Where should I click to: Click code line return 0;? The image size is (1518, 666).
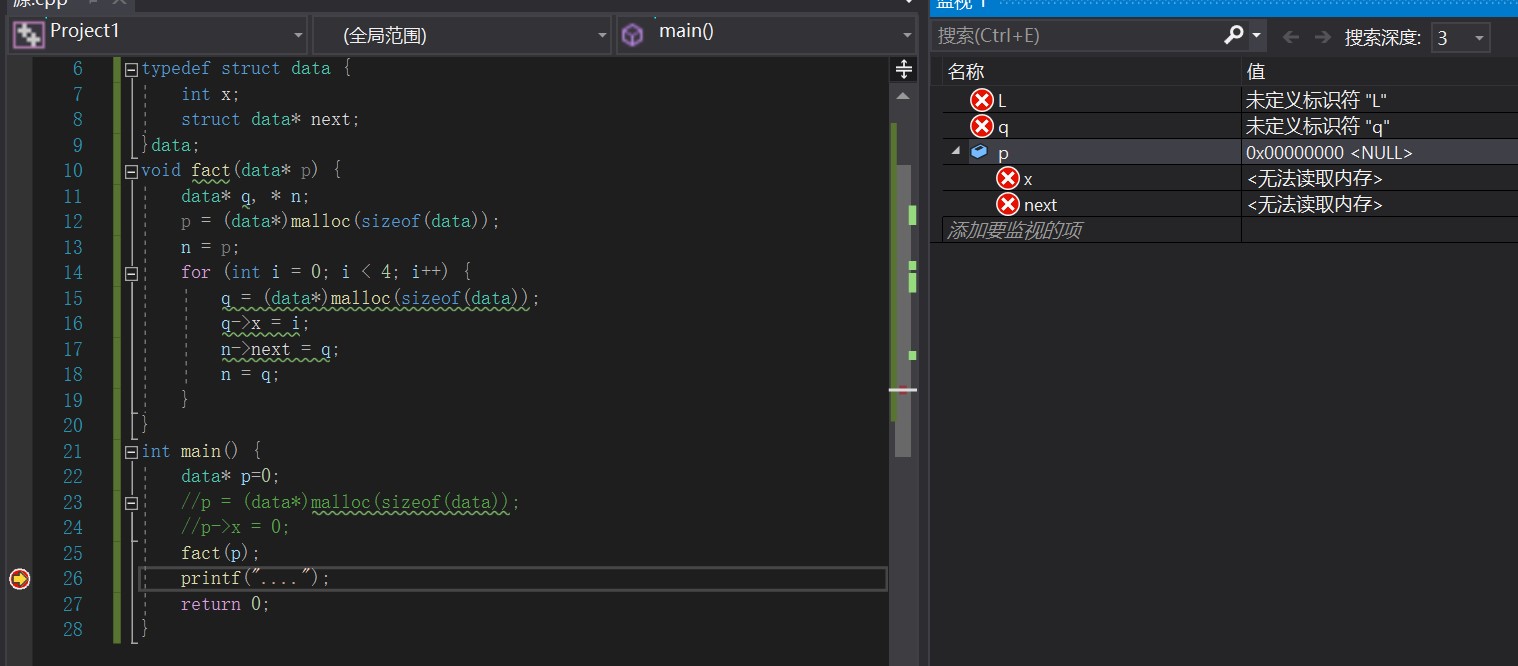(x=225, y=604)
